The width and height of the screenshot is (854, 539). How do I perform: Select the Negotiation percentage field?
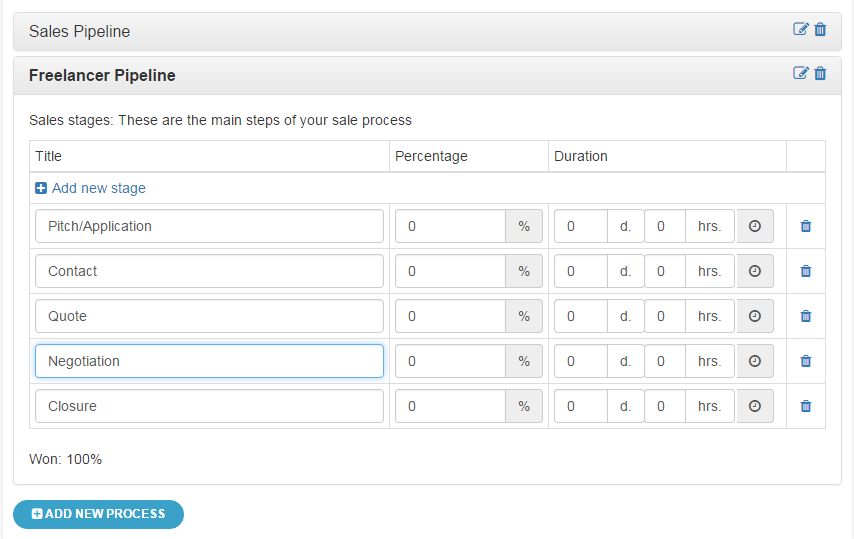point(450,361)
